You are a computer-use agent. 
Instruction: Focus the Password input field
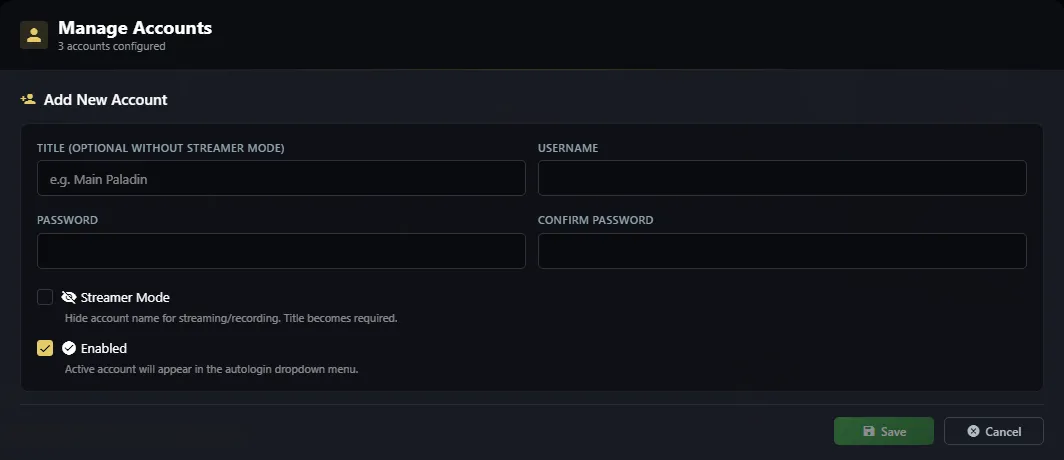pyautogui.click(x=281, y=251)
